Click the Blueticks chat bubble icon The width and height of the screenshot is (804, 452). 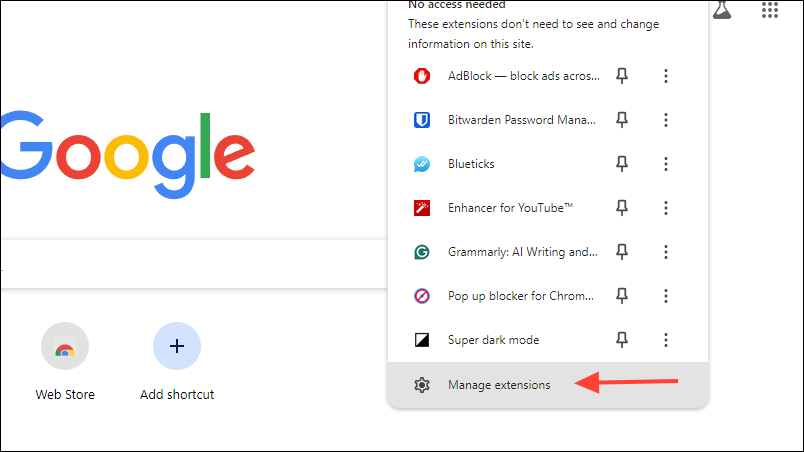pos(421,164)
